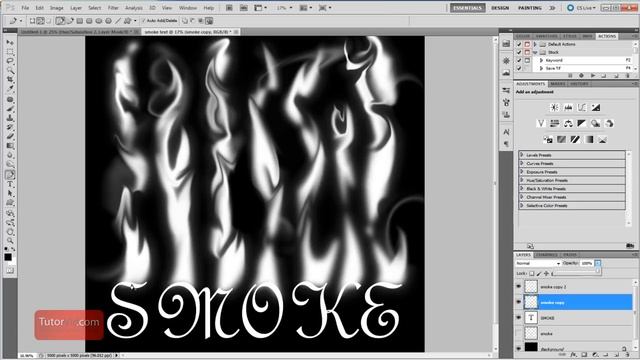
Task: Open the Filter menu
Action: point(113,8)
